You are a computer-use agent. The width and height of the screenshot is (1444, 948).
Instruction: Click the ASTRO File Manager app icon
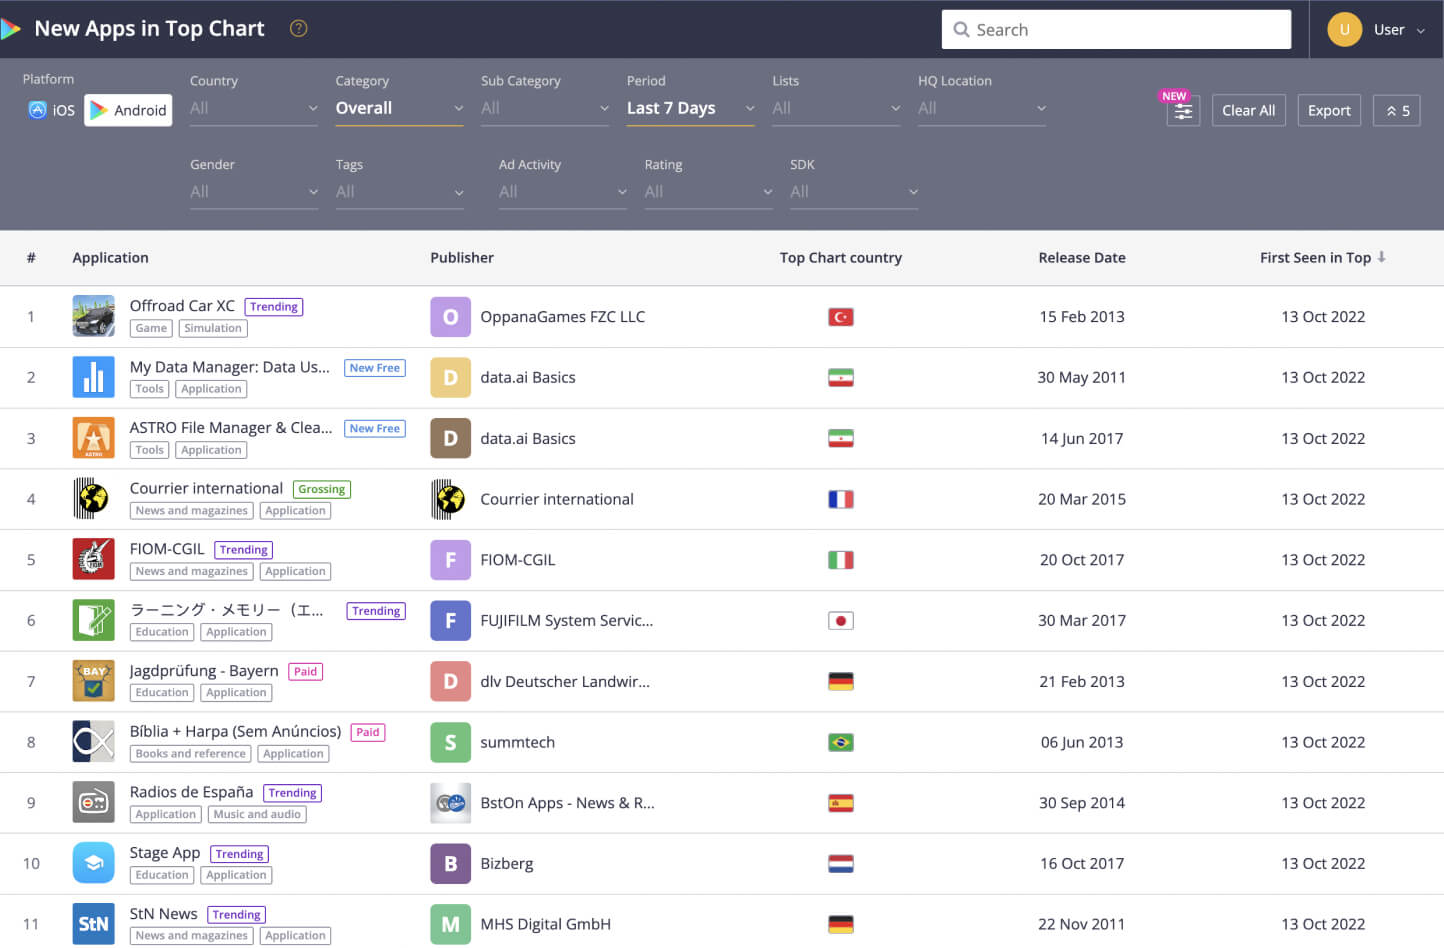[93, 438]
